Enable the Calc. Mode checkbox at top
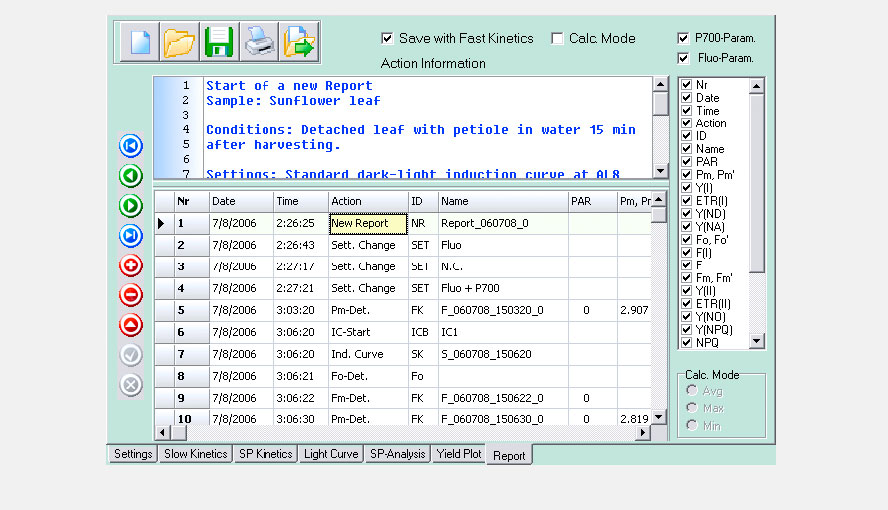 coord(557,38)
